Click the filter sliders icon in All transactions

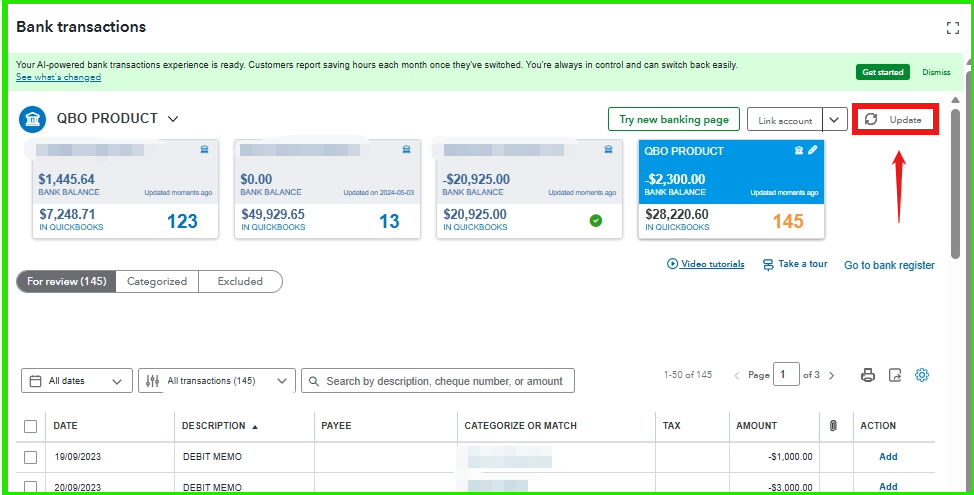click(152, 381)
